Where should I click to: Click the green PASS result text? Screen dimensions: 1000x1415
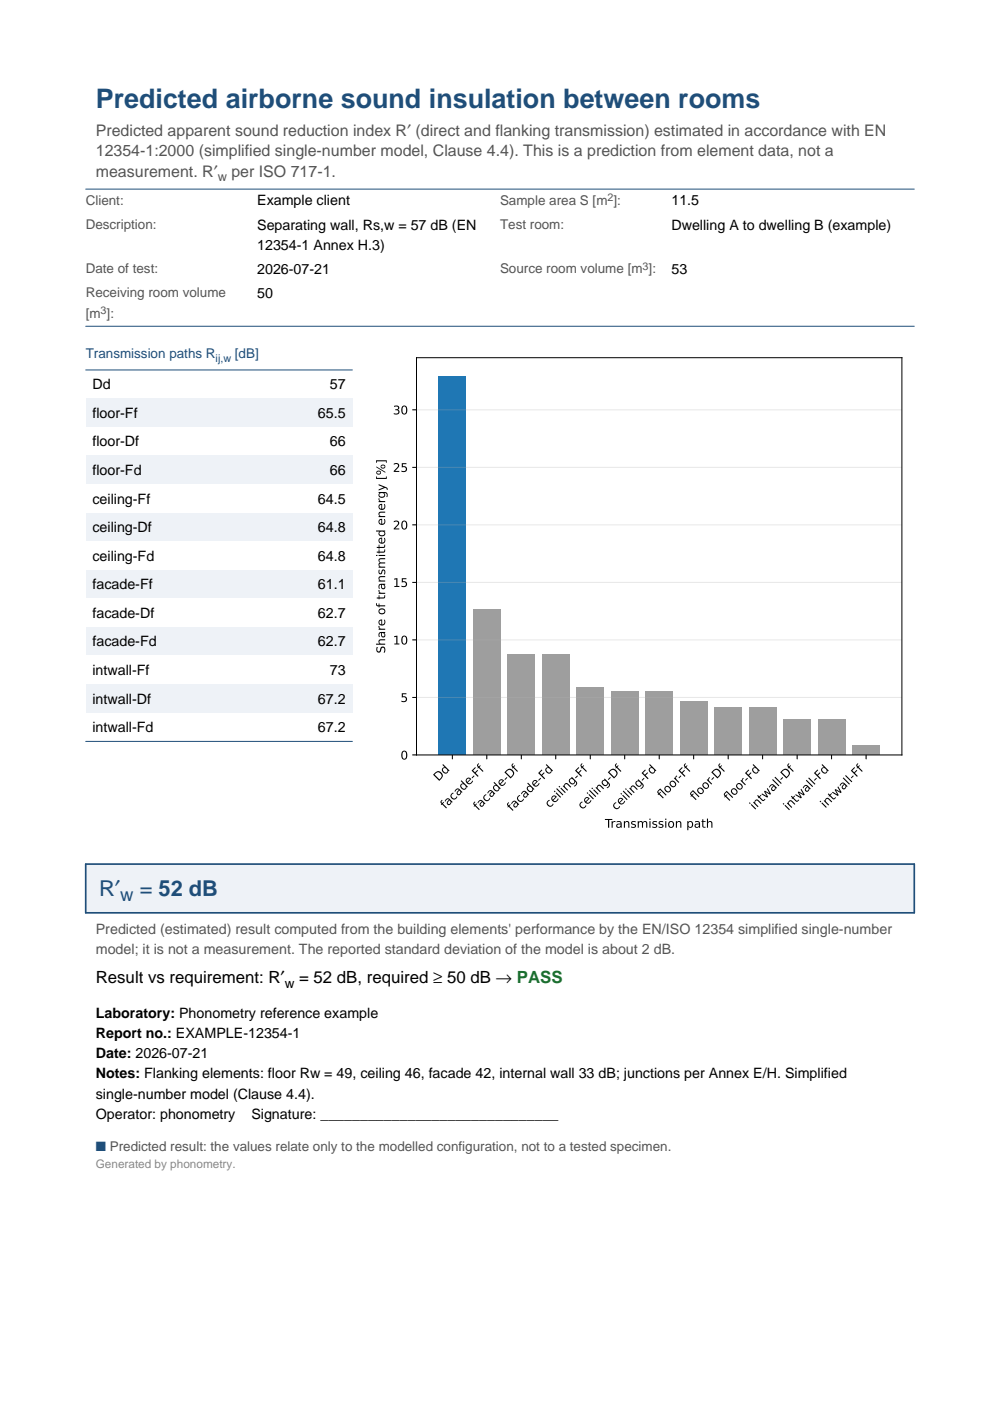pyautogui.click(x=539, y=978)
